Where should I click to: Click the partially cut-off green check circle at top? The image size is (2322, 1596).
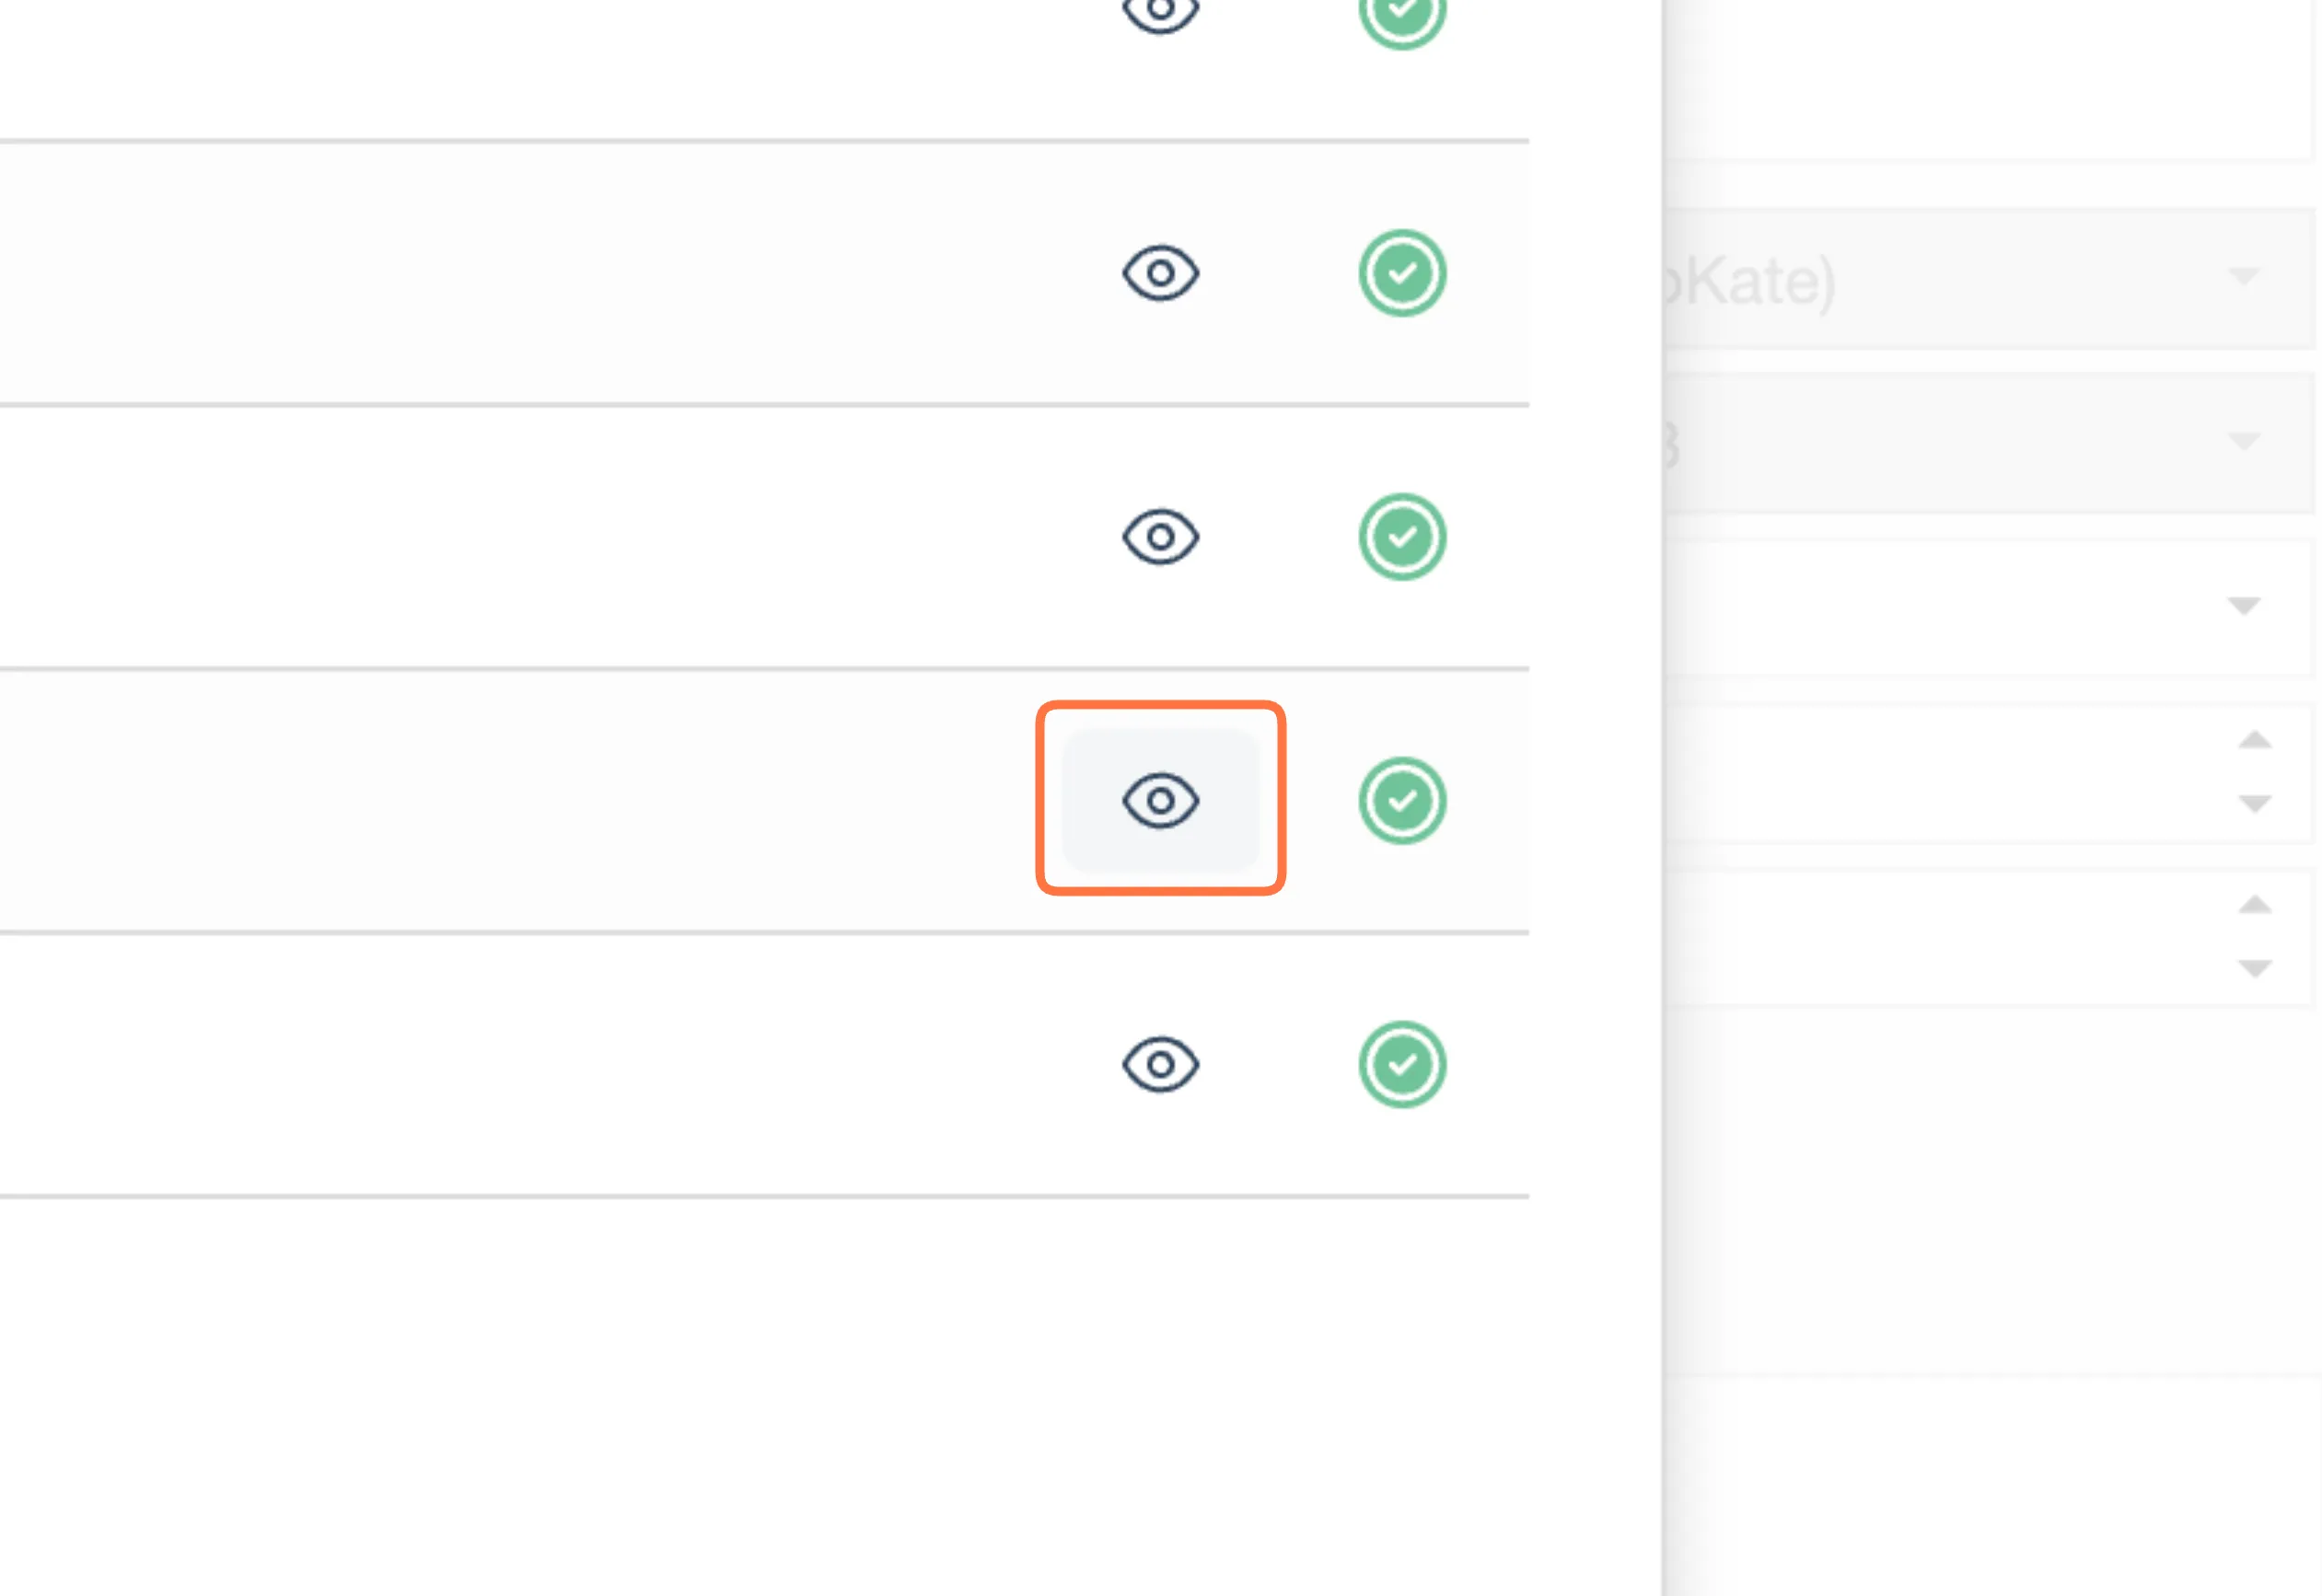coord(1402,16)
